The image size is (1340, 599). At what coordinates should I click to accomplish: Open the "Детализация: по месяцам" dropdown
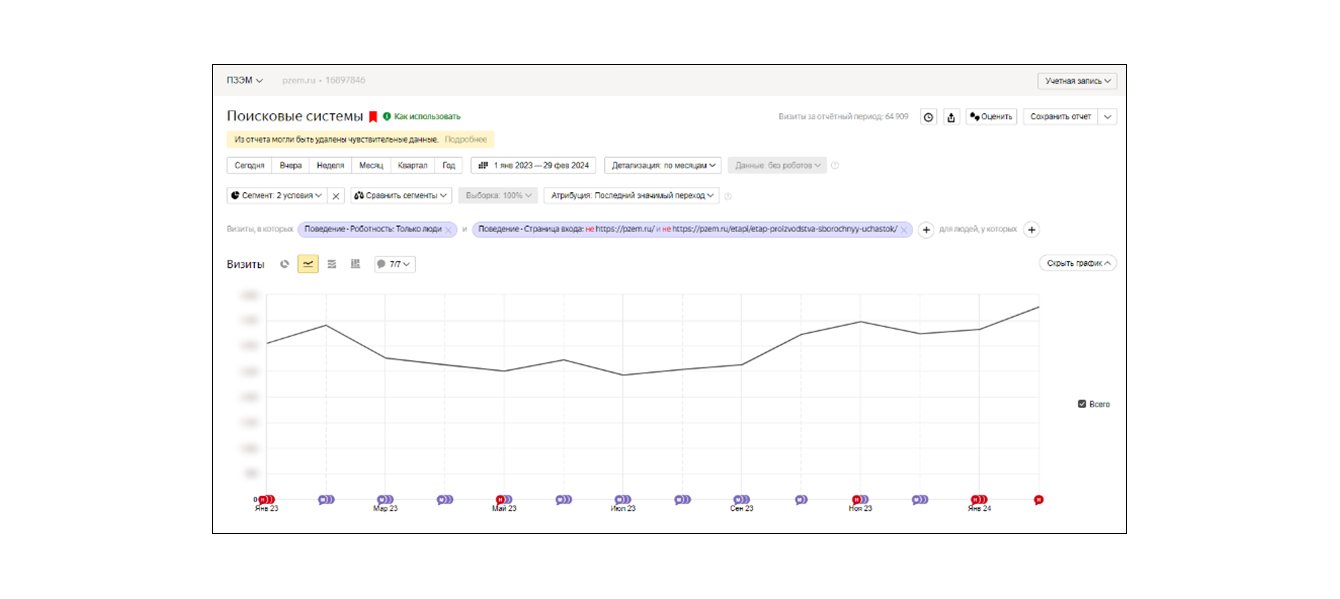pyautogui.click(x=664, y=165)
